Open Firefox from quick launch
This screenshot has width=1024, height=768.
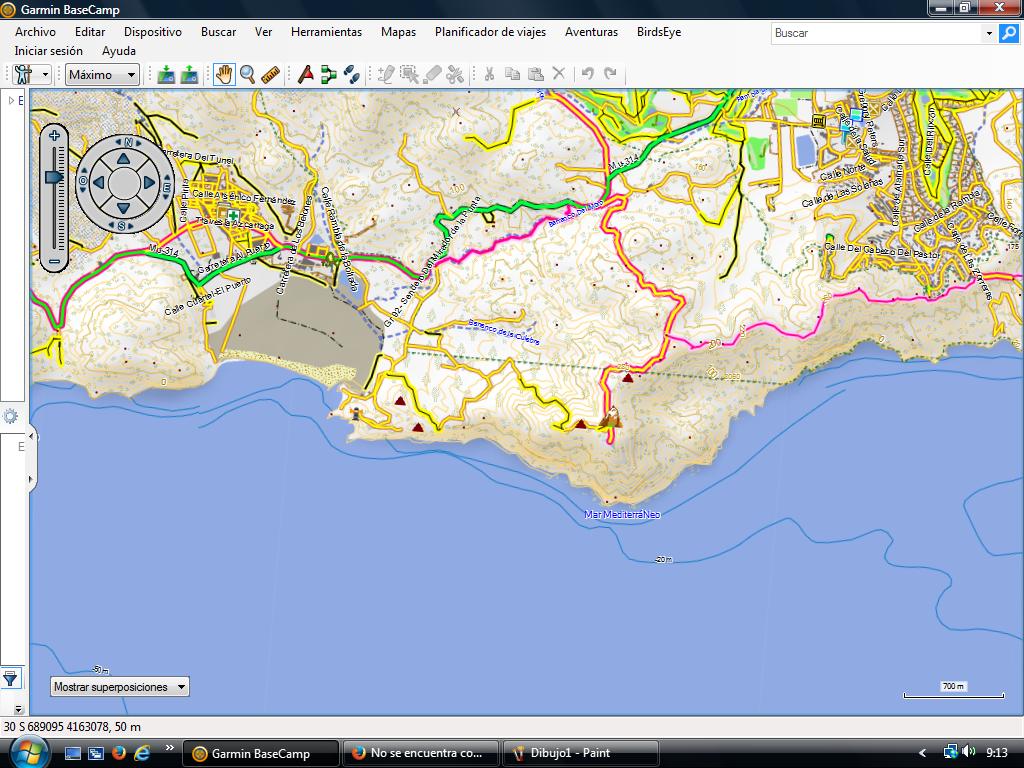click(119, 753)
